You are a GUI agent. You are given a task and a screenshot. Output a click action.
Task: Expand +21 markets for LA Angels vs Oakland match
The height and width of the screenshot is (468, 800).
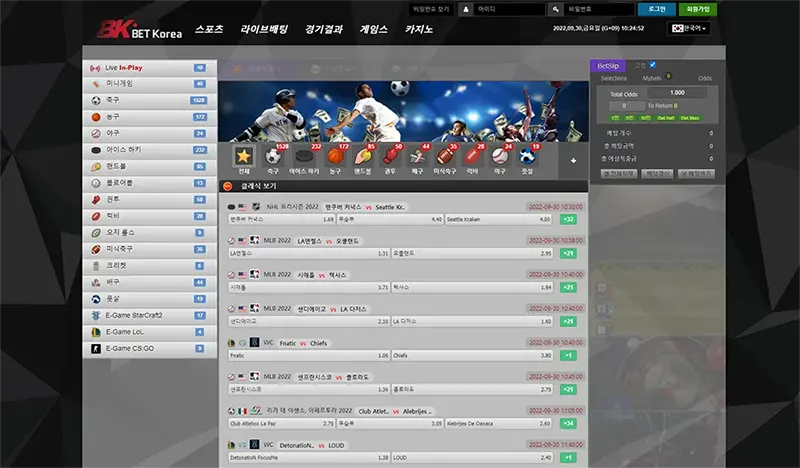click(568, 253)
